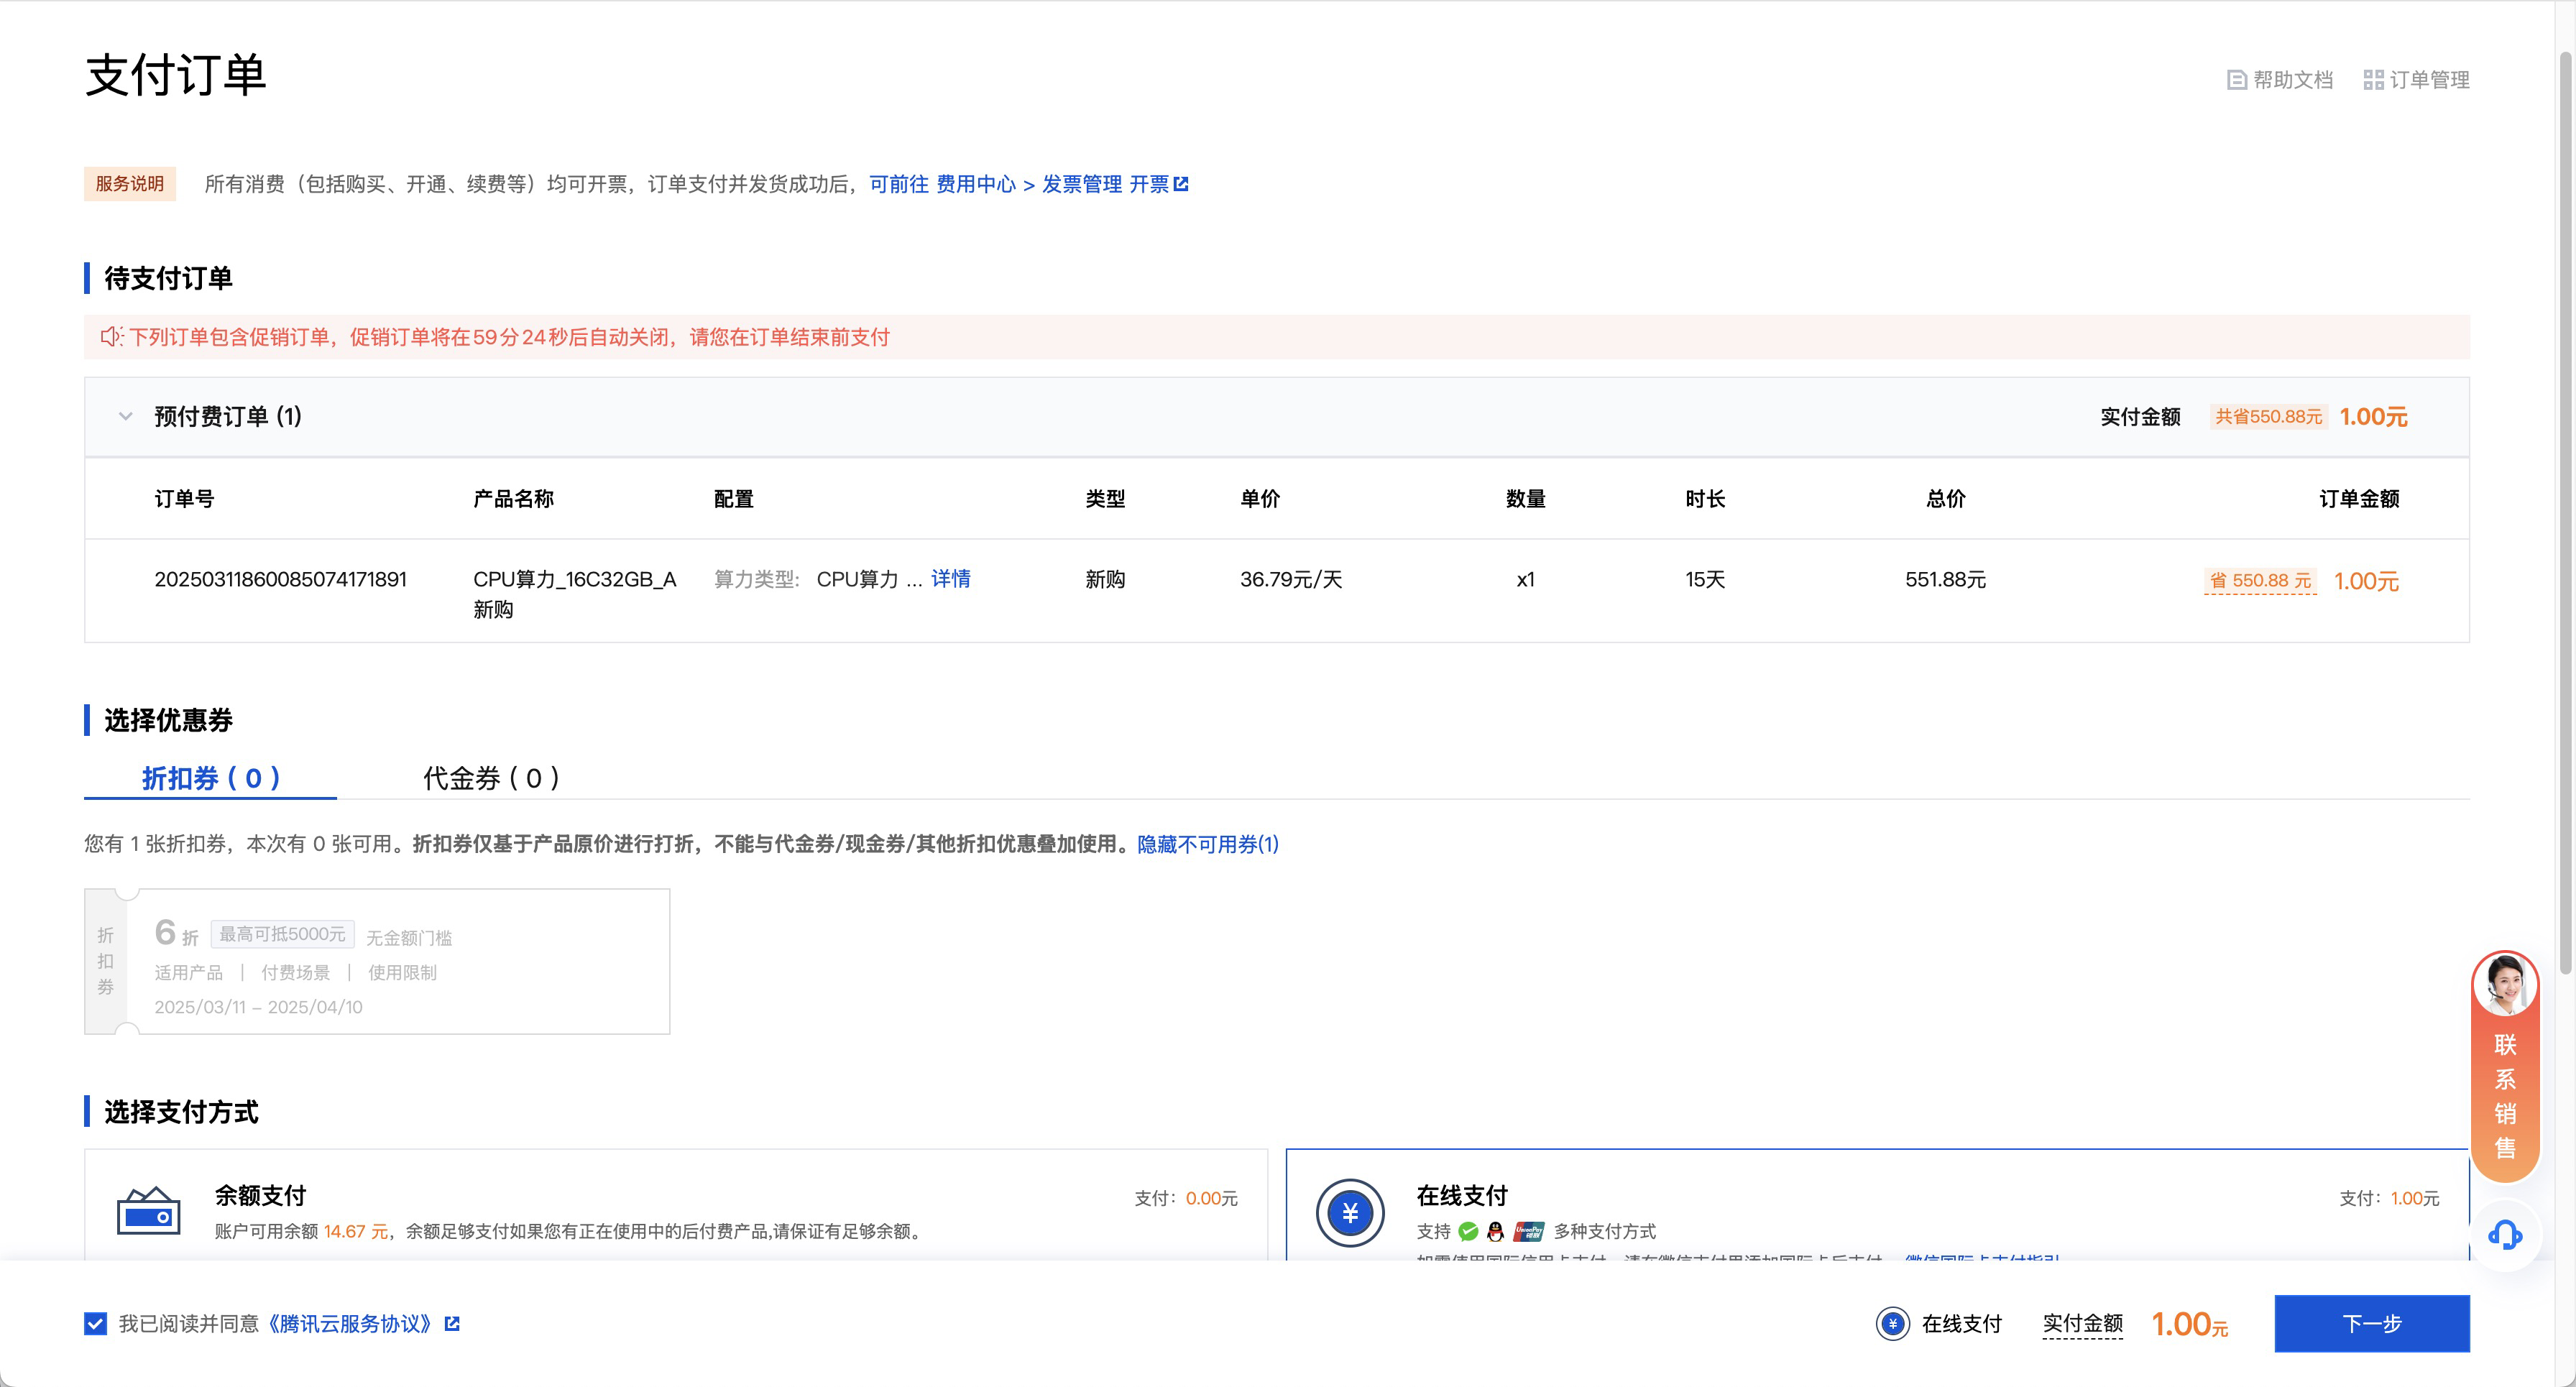Select the 折扣券 (0) tab
Viewport: 2576px width, 1387px height.
(x=210, y=778)
